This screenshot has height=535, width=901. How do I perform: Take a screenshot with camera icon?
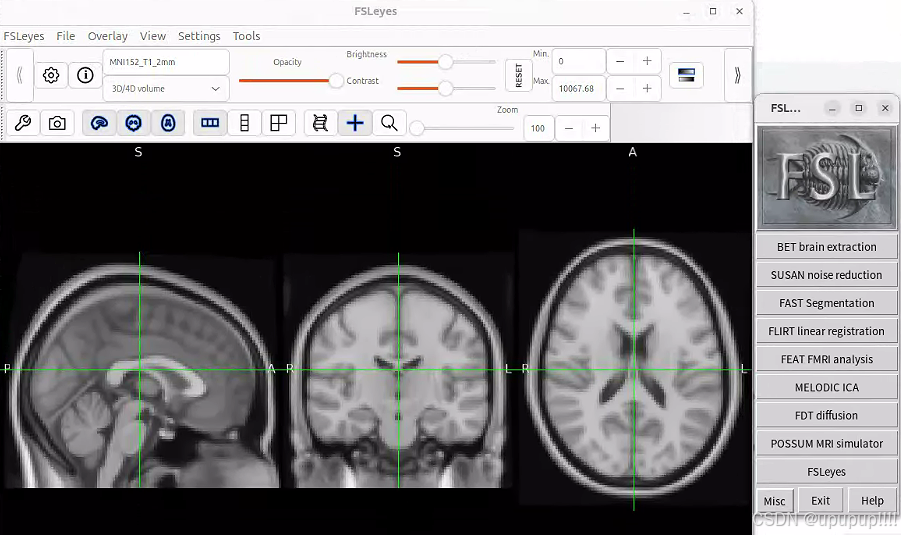57,123
